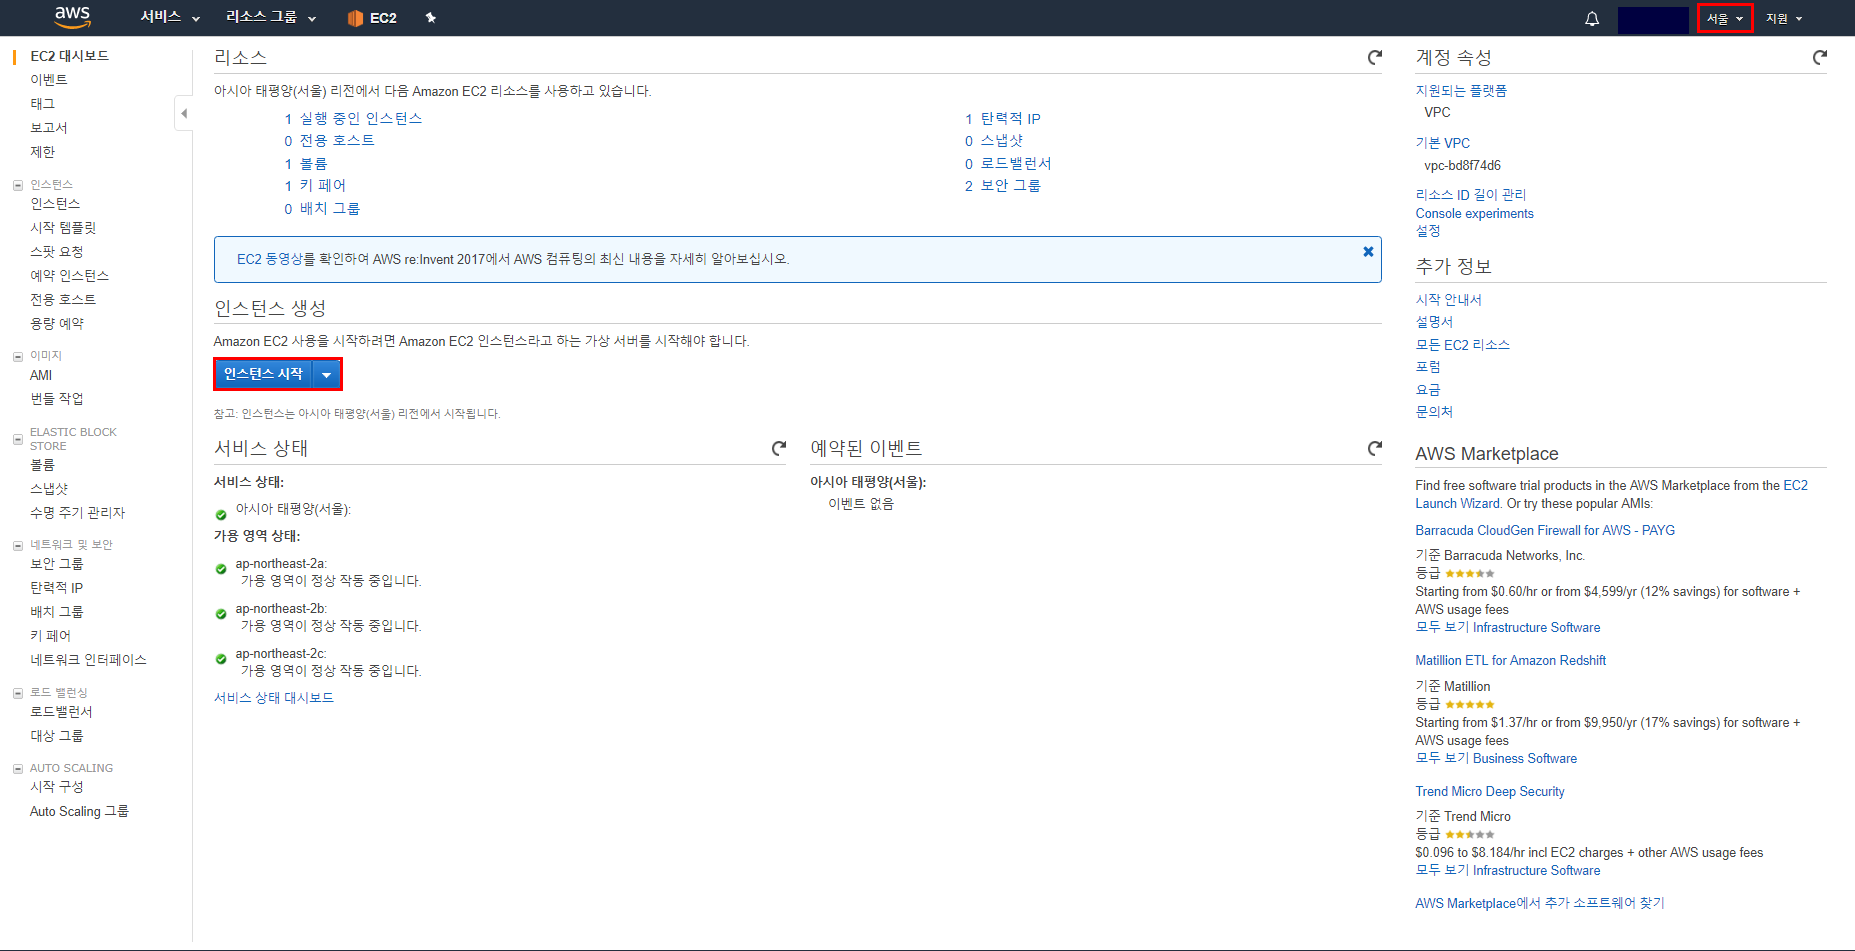The image size is (1855, 951).
Task: Open the 전용 호스트 resource link
Action: (x=337, y=141)
